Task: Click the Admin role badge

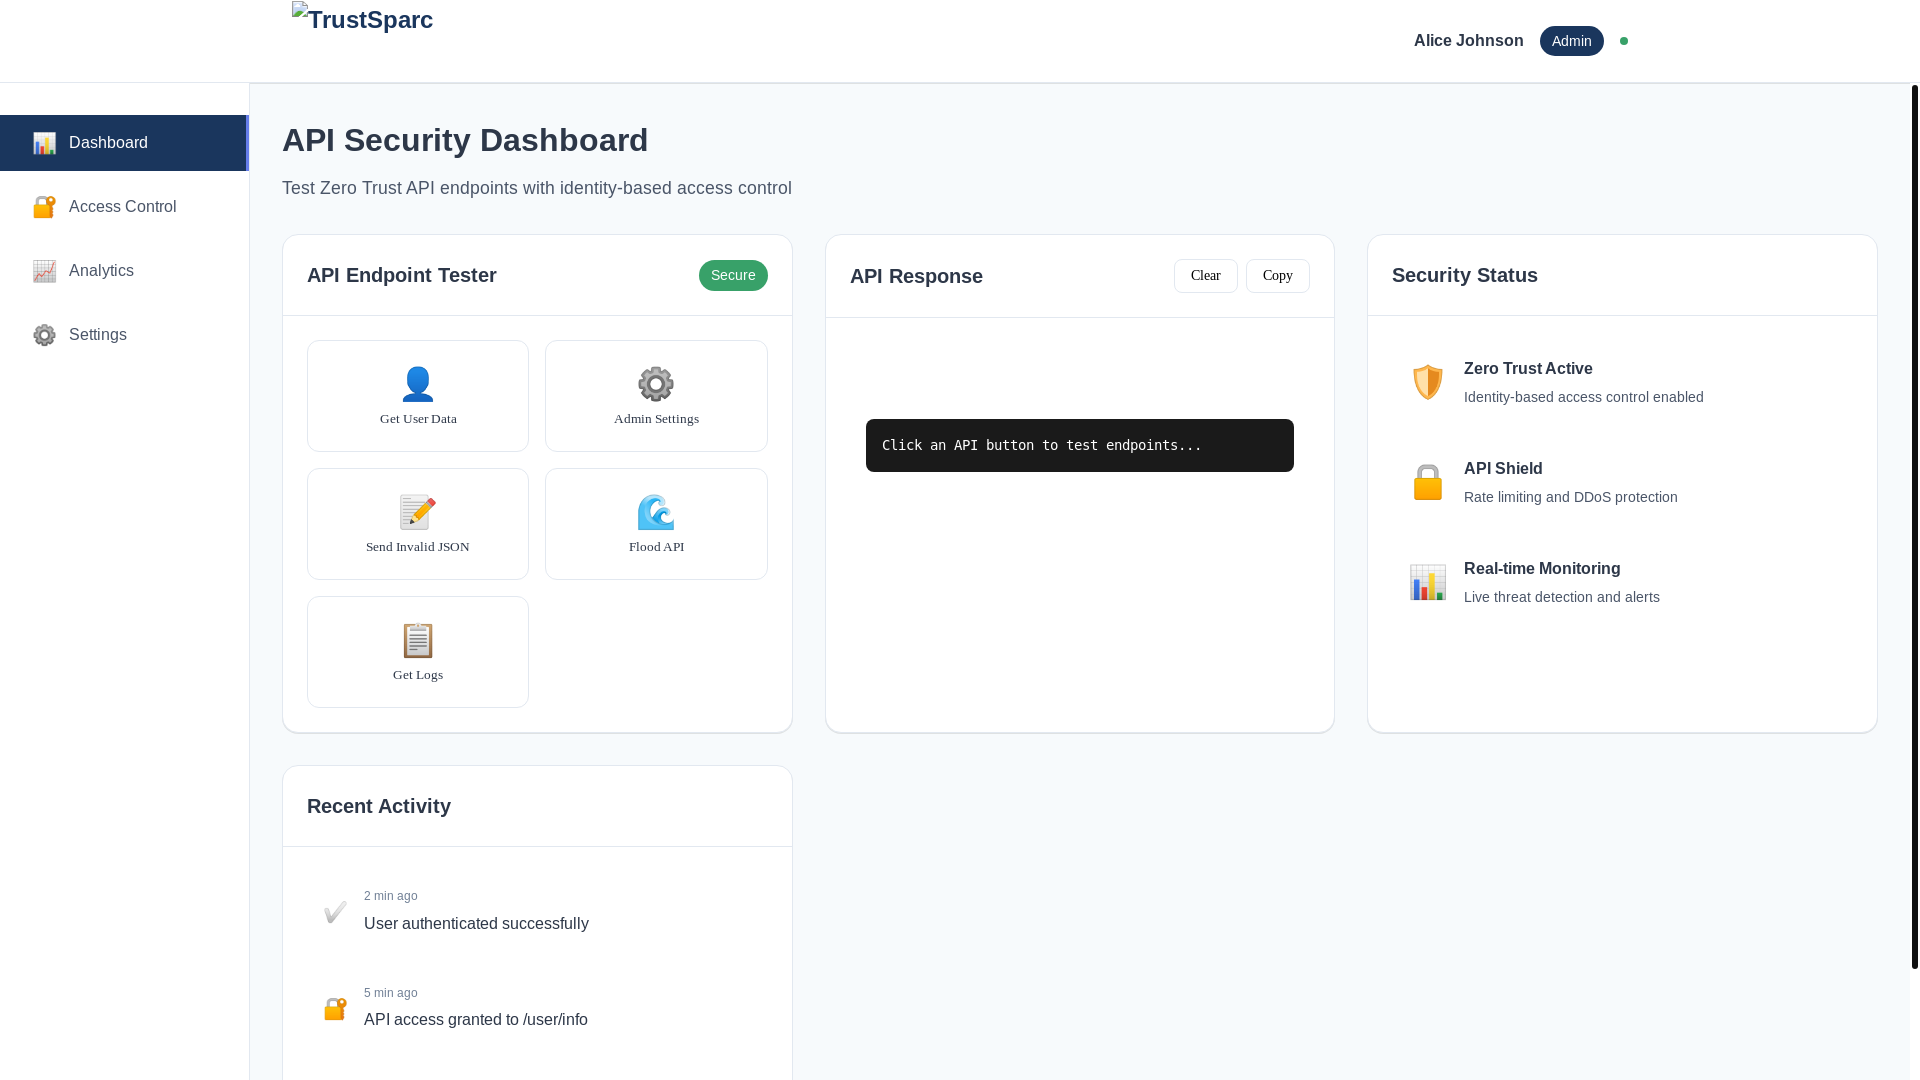Action: [x=1572, y=41]
